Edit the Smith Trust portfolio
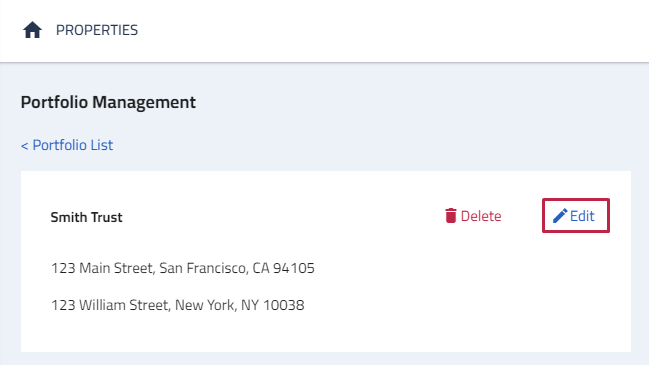 (x=576, y=216)
